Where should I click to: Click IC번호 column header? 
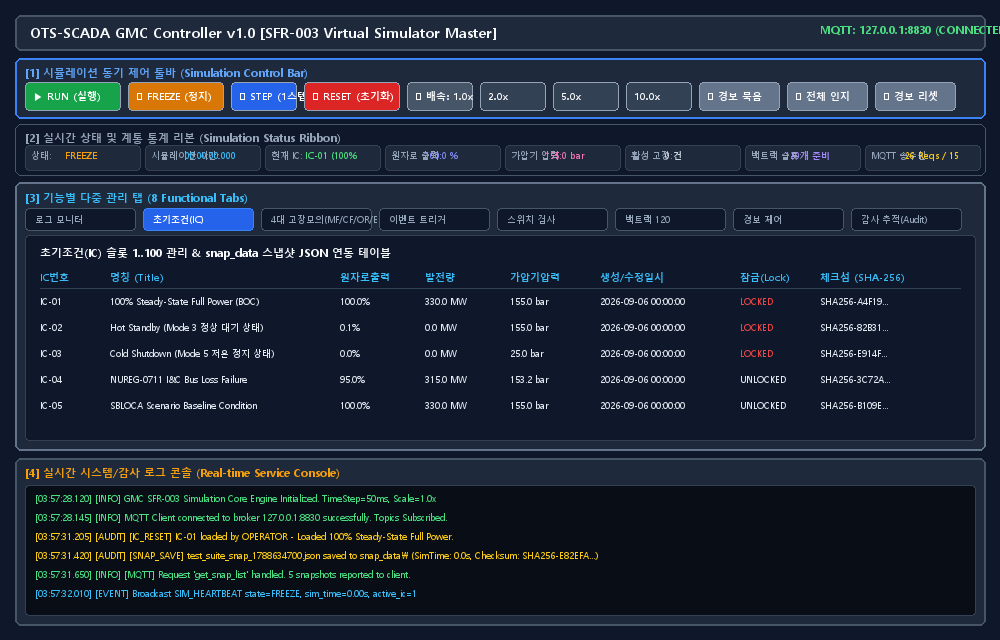coord(54,277)
